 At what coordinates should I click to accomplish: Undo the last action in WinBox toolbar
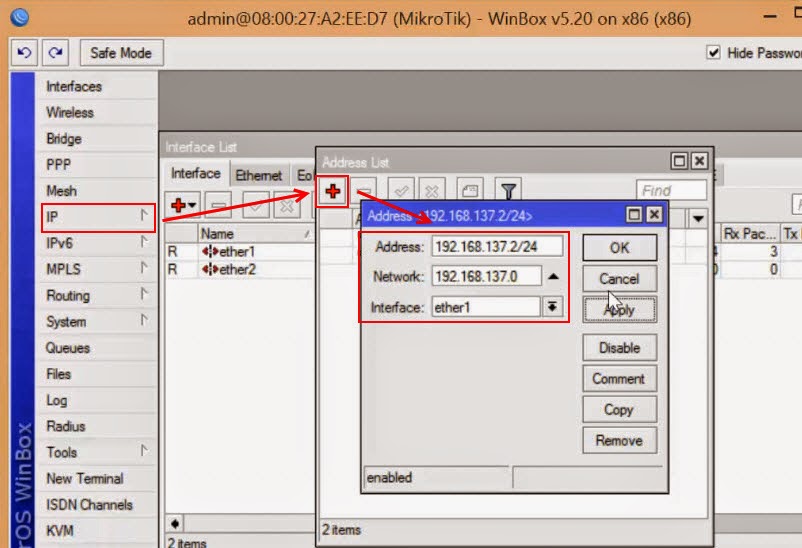coord(24,53)
